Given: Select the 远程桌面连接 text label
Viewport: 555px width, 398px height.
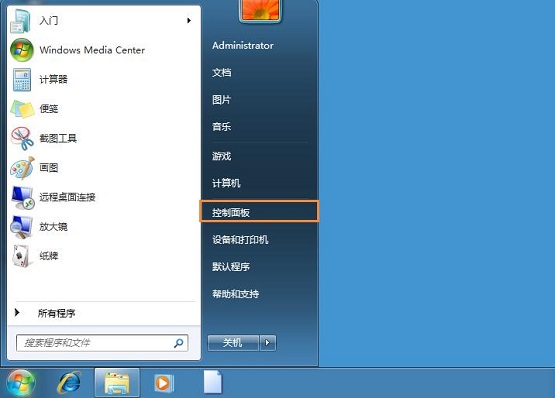Looking at the screenshot, I should pyautogui.click(x=67, y=197).
